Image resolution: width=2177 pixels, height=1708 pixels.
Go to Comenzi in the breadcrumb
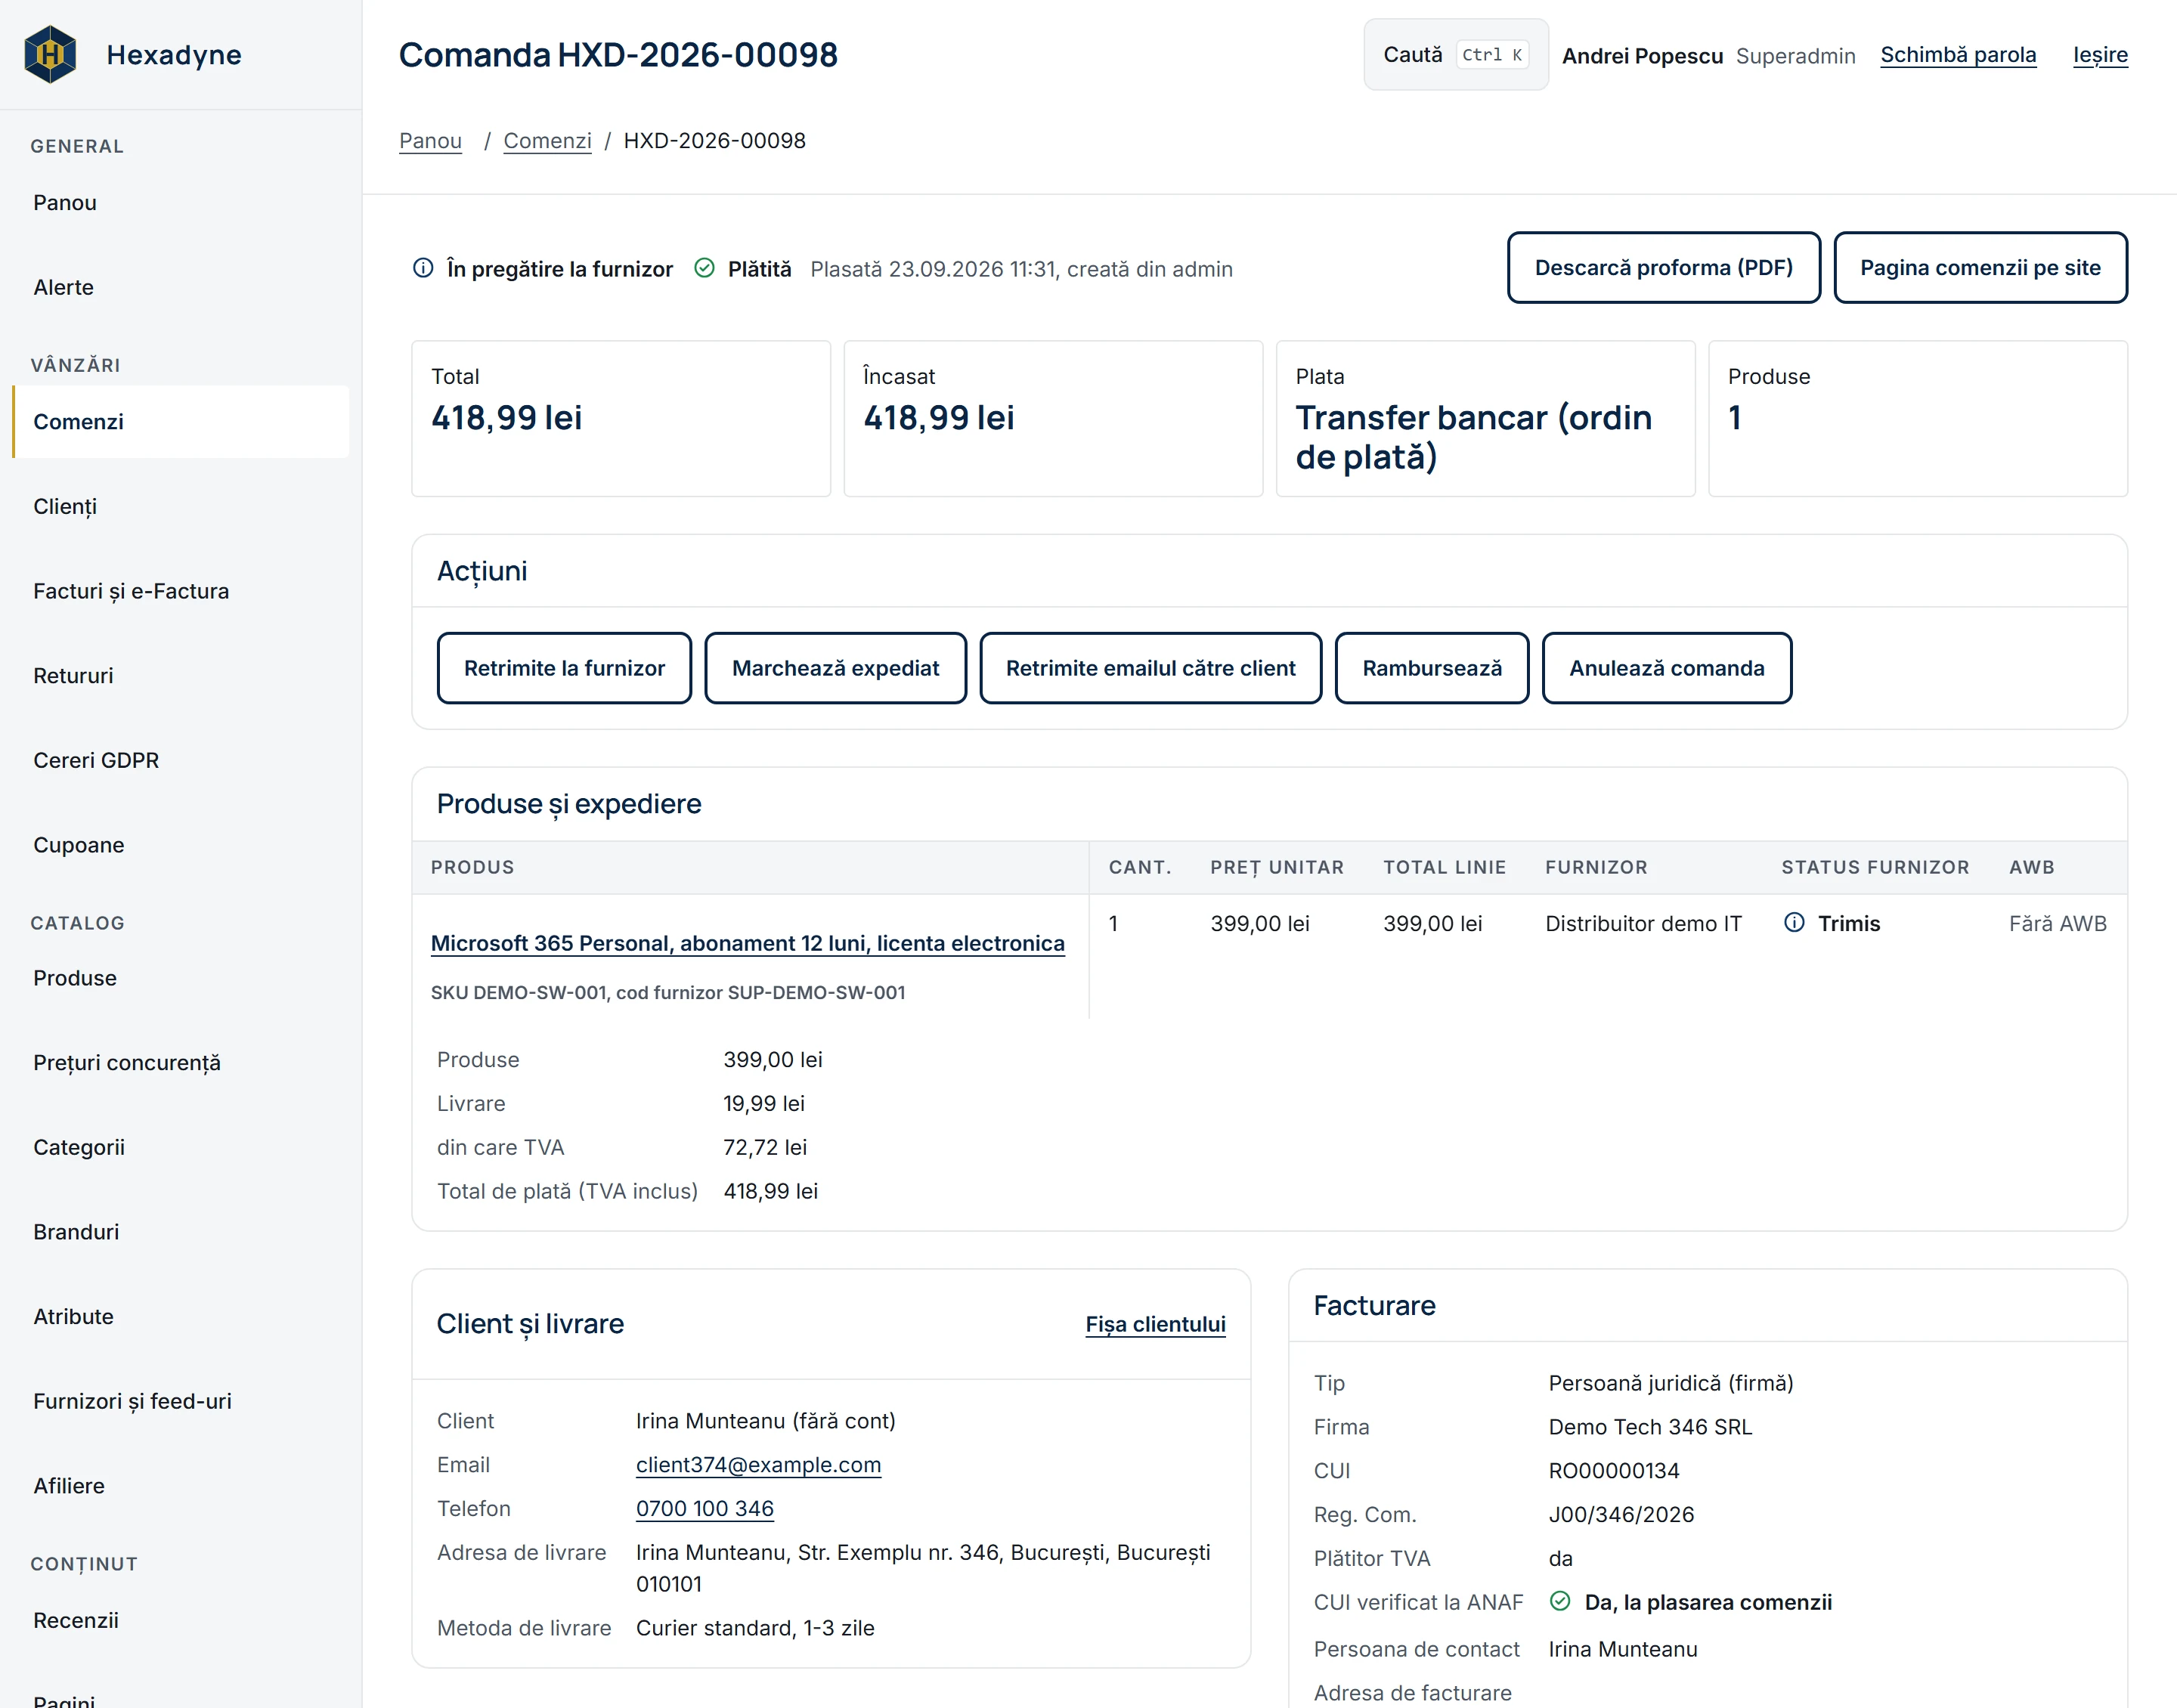[547, 141]
